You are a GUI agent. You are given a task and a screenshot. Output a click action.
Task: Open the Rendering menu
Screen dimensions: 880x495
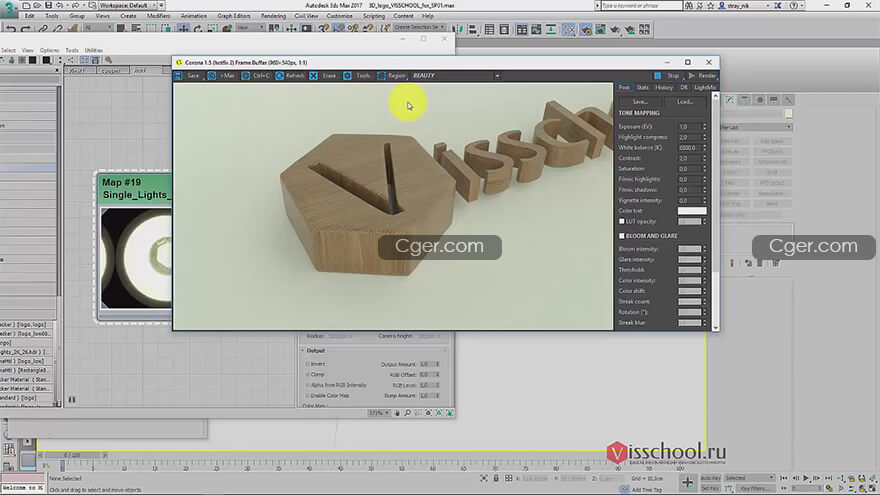pos(273,16)
